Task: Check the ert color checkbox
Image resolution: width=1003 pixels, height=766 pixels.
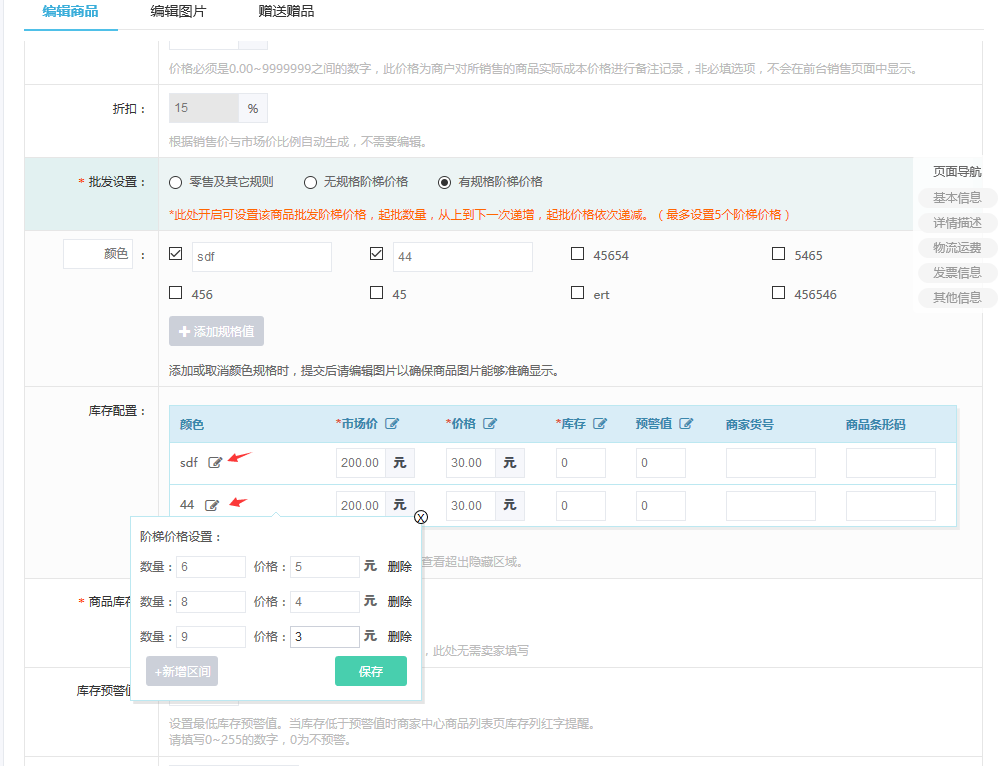Action: (x=577, y=292)
